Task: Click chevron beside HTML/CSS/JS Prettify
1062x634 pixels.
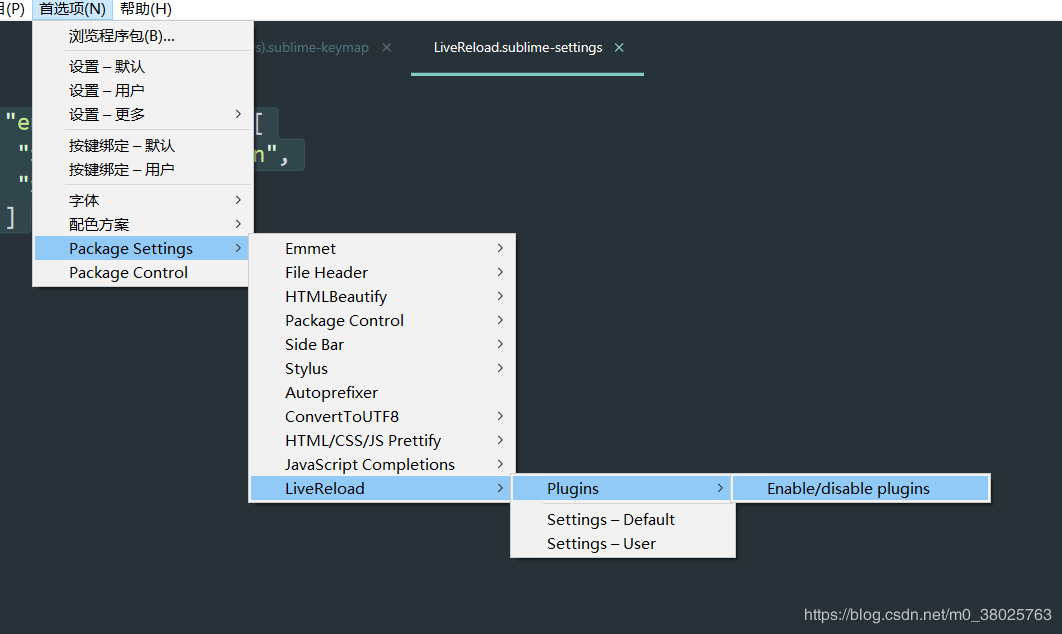Action: pyautogui.click(x=500, y=440)
